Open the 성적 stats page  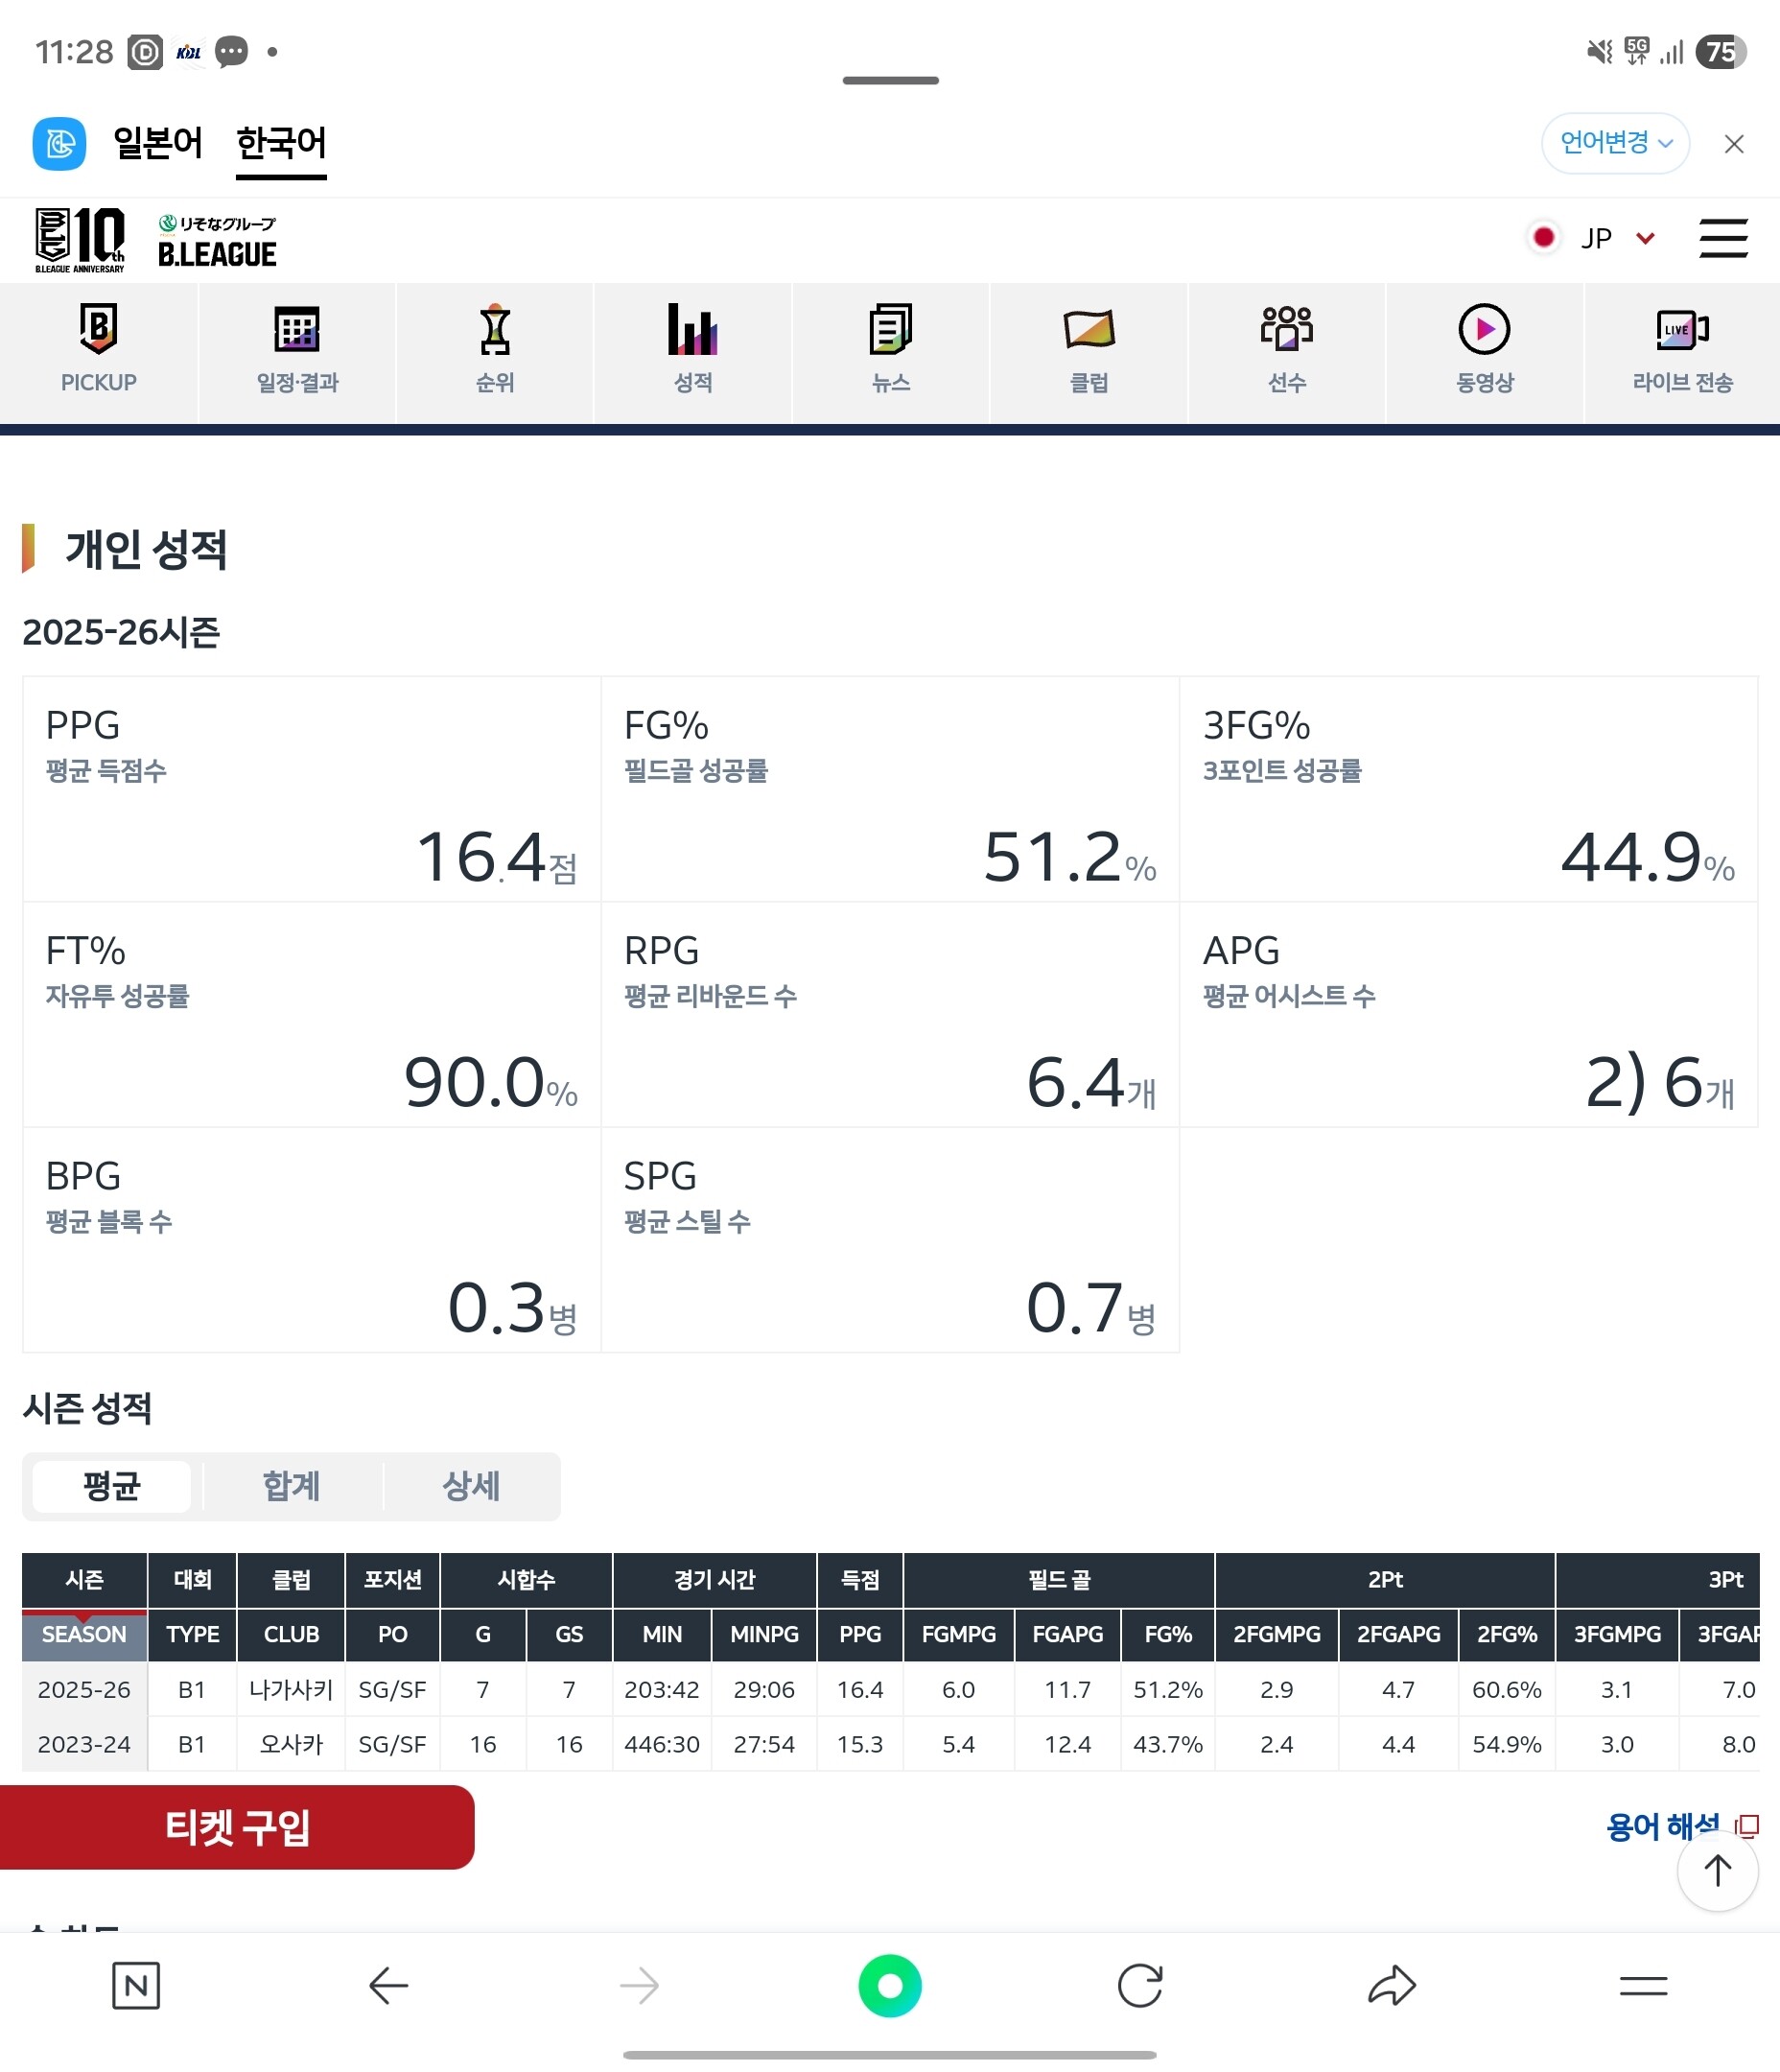click(693, 352)
